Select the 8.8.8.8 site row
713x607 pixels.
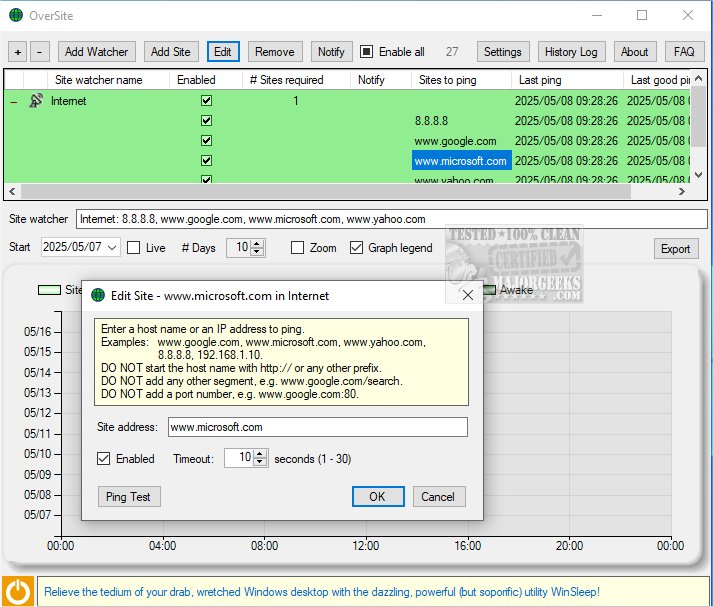click(x=431, y=121)
